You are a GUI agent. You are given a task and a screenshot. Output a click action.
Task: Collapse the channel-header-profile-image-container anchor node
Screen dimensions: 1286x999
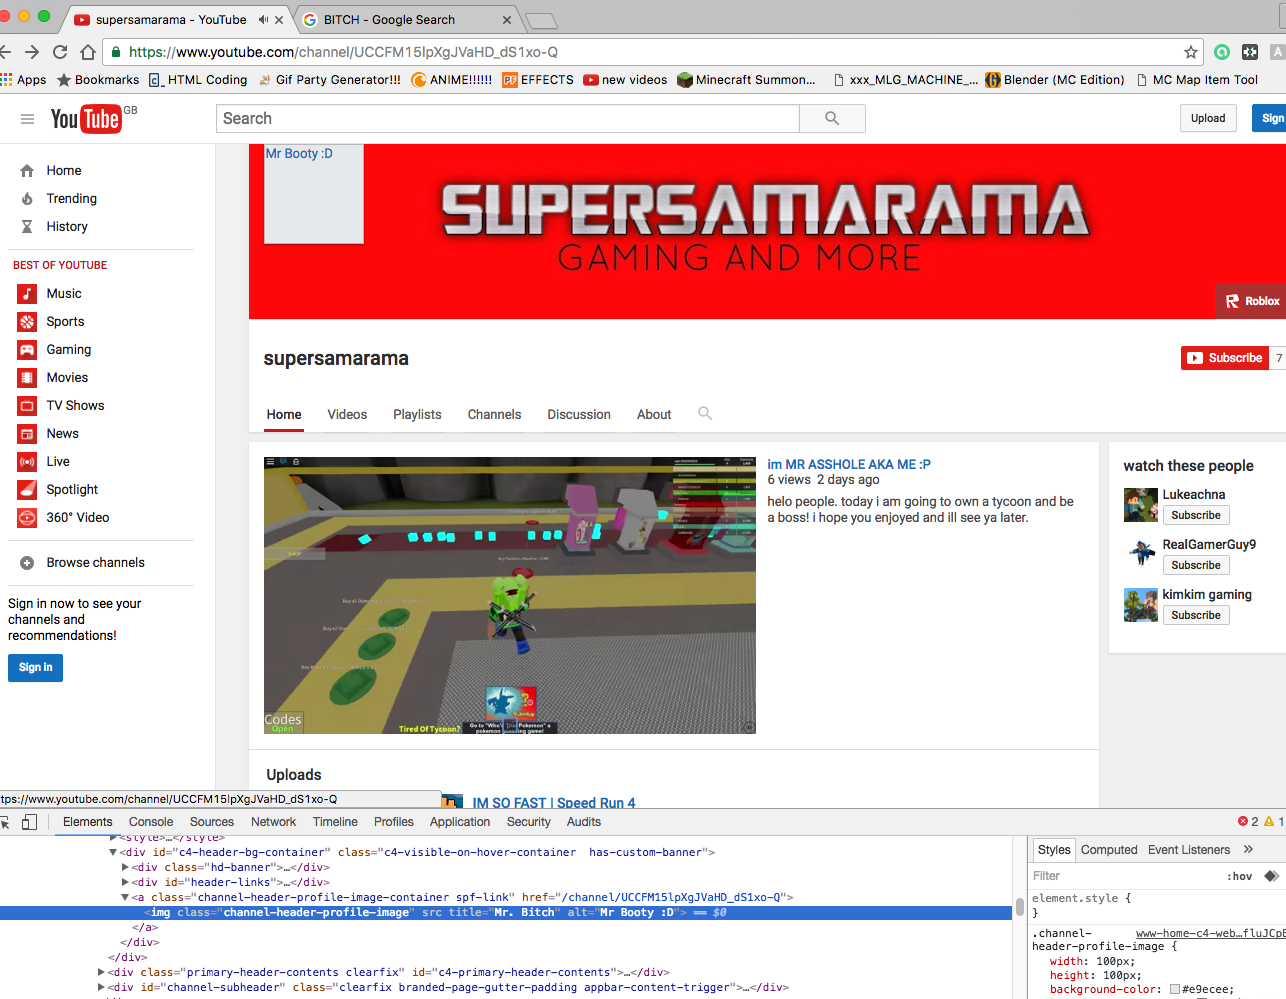click(125, 898)
